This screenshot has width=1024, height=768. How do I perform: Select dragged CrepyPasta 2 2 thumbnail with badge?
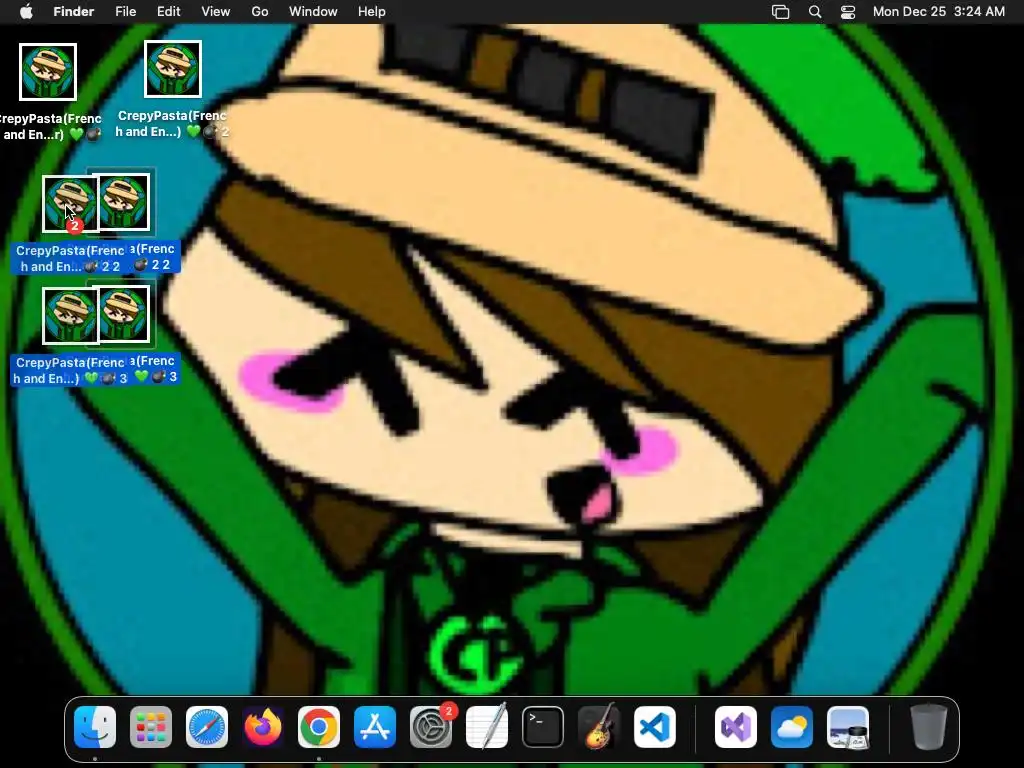71,204
